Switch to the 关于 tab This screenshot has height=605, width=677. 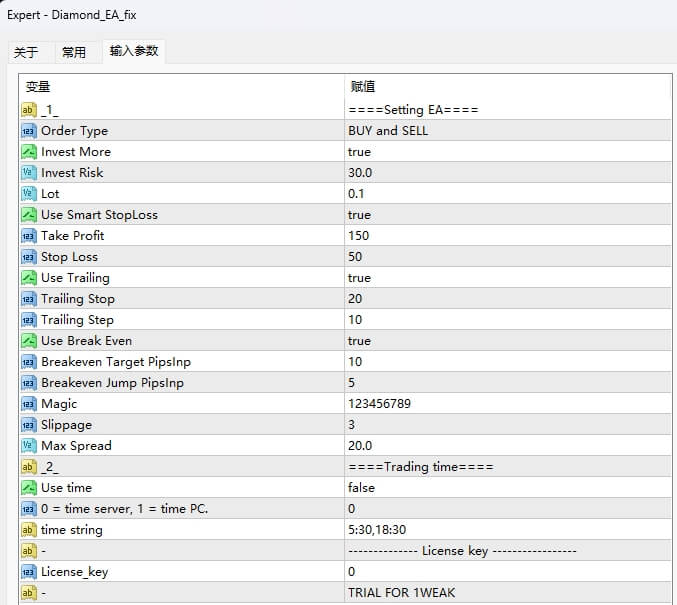26,52
